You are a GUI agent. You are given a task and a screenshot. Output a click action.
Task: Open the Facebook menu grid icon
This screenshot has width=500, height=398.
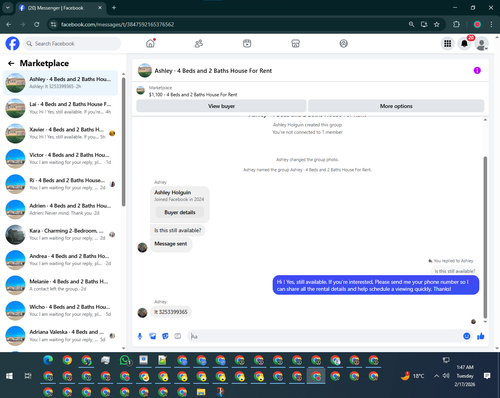[x=448, y=44]
